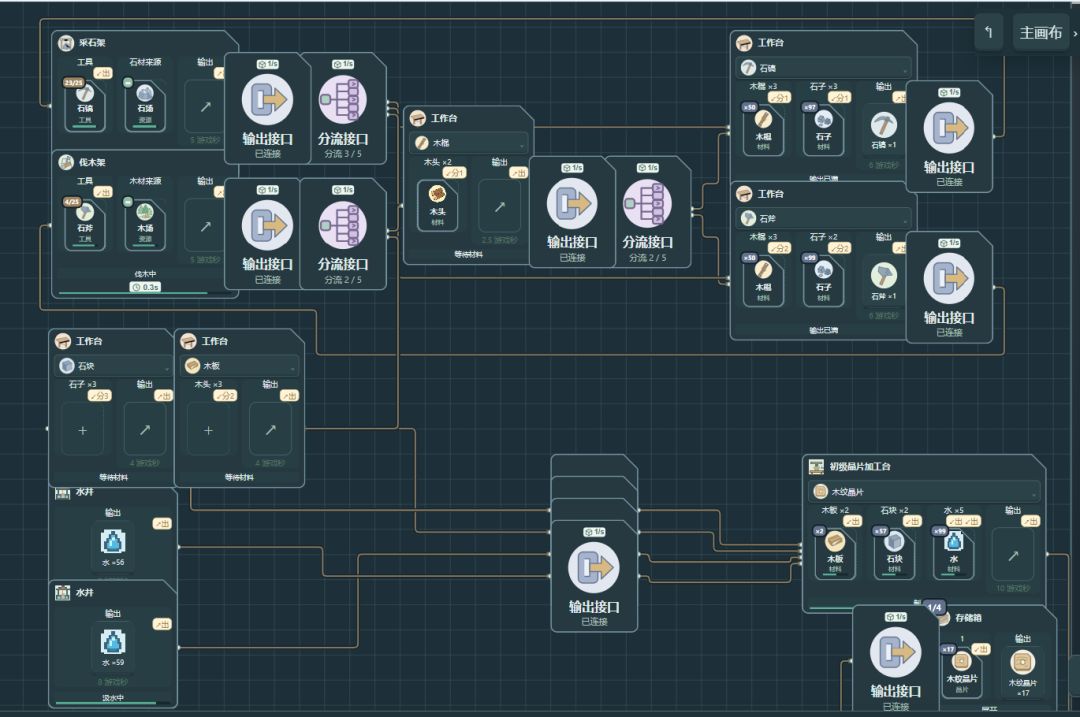Open the 木棍 recipe dropdown
1080x717 pixels.
click(470, 143)
